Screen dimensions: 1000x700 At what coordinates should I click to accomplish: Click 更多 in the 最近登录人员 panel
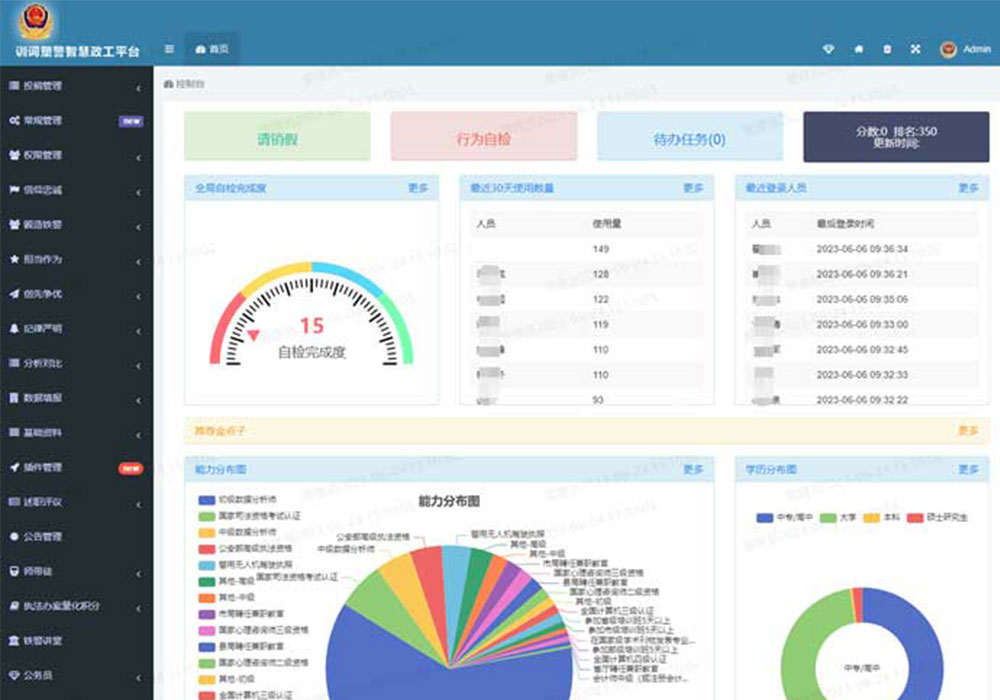(968, 188)
